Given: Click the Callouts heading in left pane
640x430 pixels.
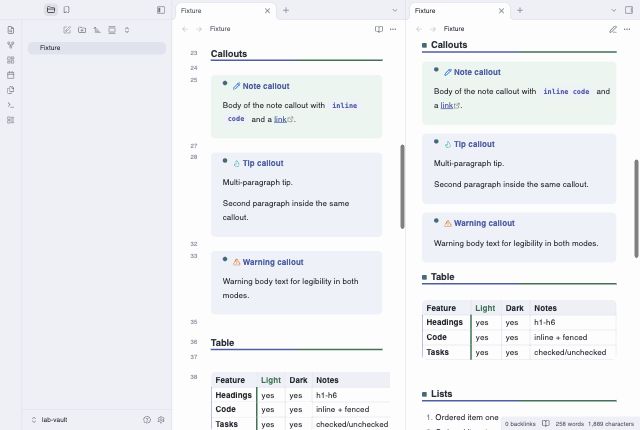Looking at the screenshot, I should tap(229, 54).
